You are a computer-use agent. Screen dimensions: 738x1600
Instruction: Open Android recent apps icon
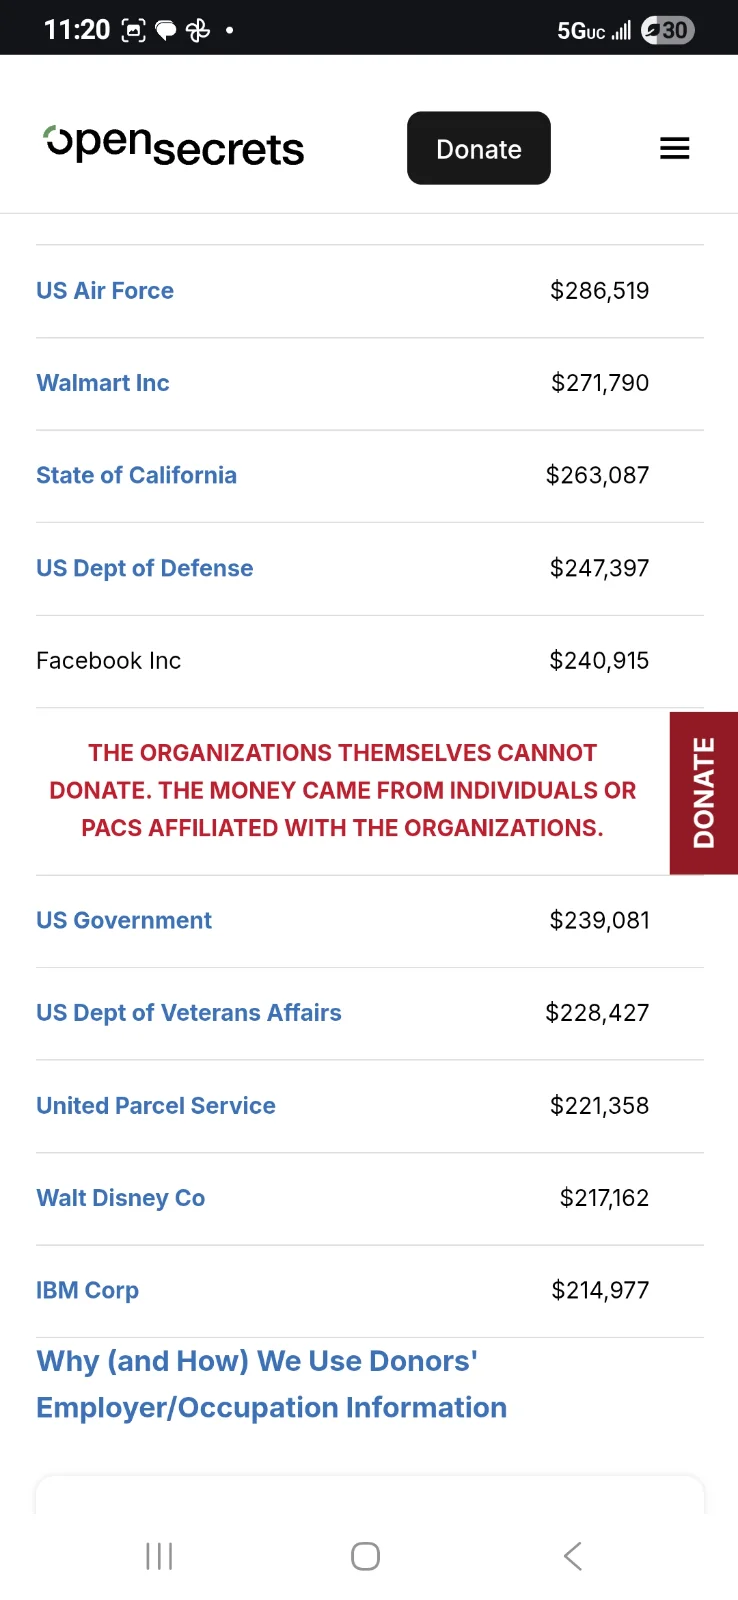(159, 1556)
